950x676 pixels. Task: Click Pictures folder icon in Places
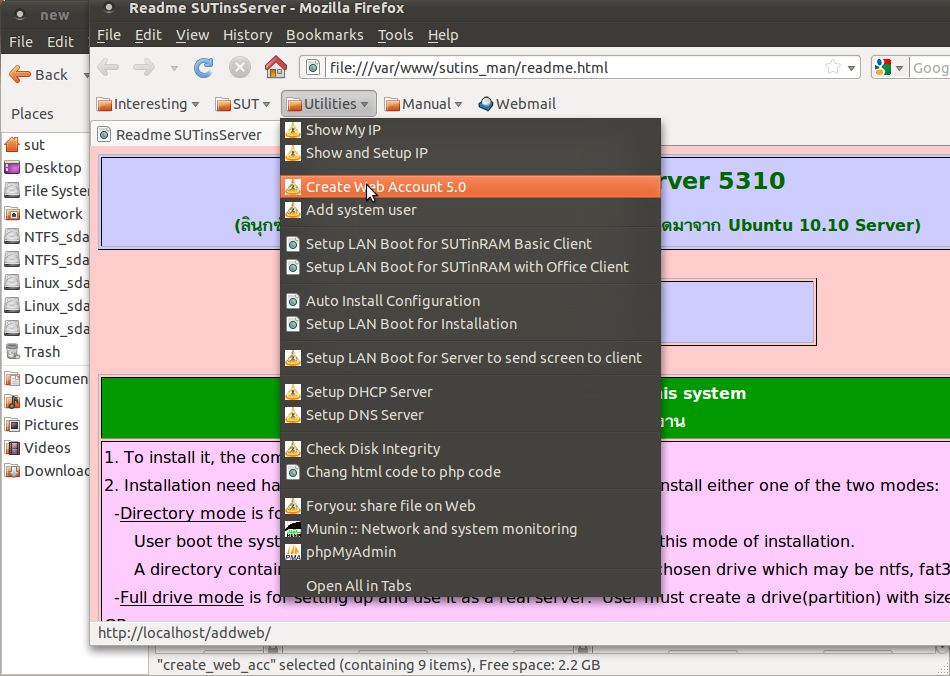12,425
